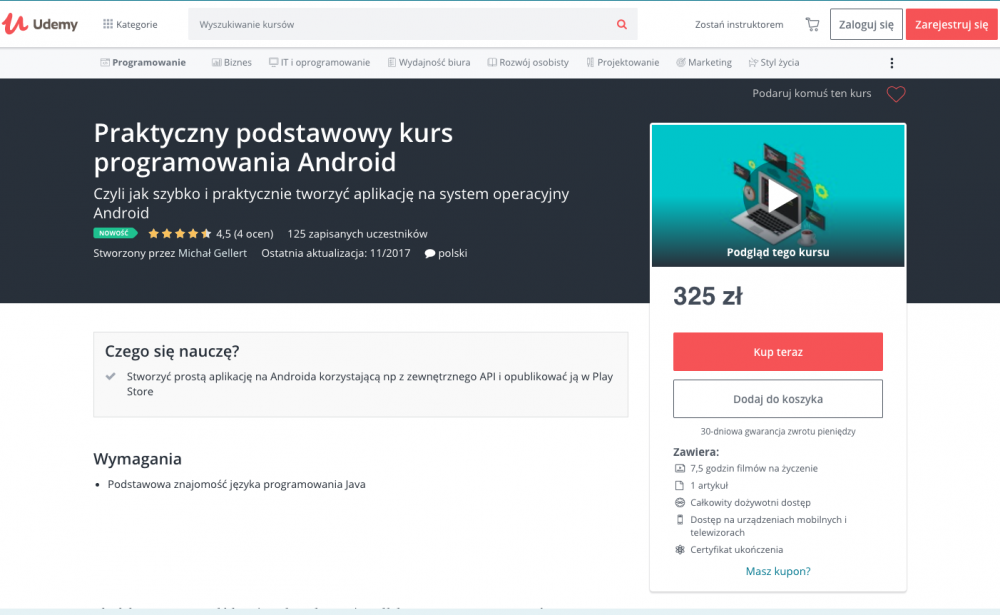Open the Udemy logo home link
The image size is (1000, 615).
[40, 24]
